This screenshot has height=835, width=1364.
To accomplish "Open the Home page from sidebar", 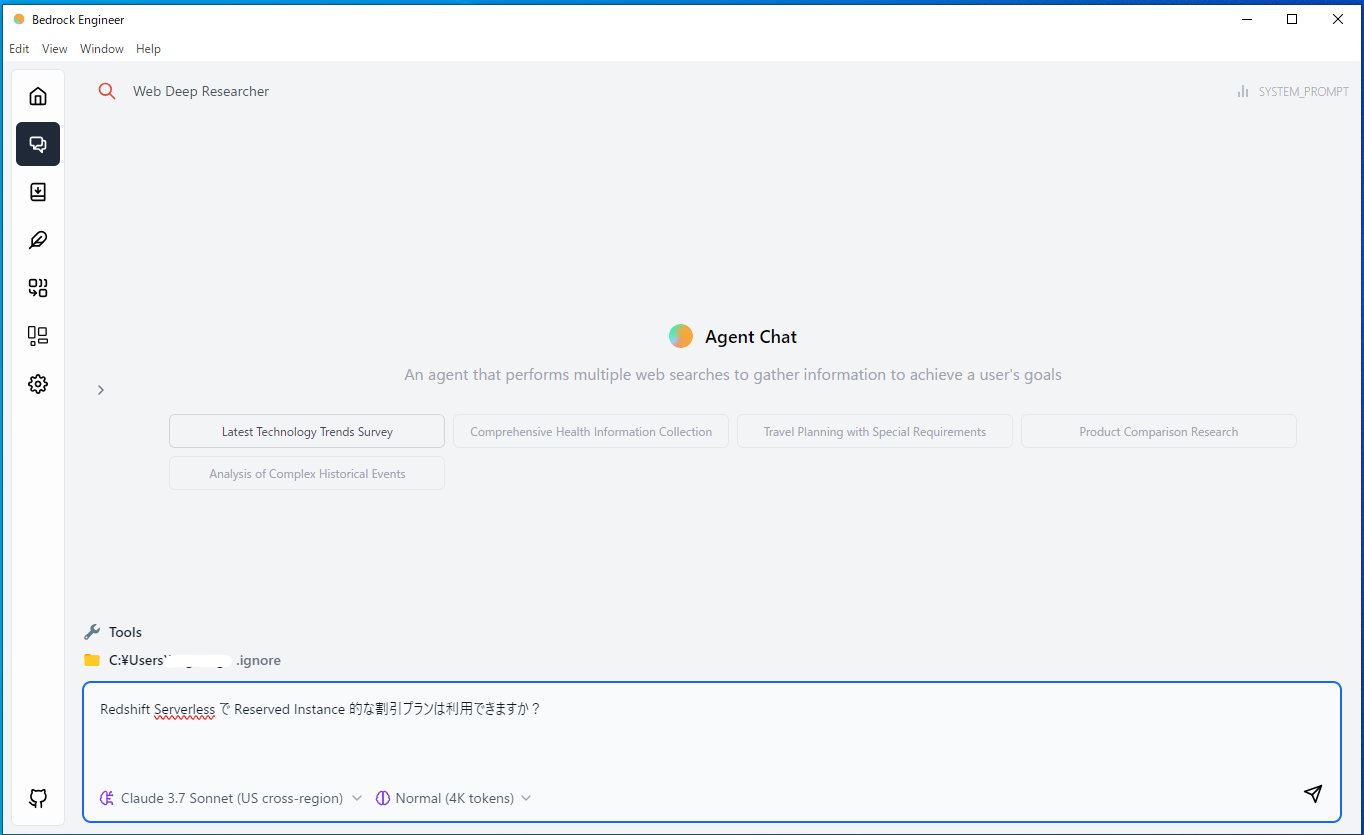I will 38,96.
